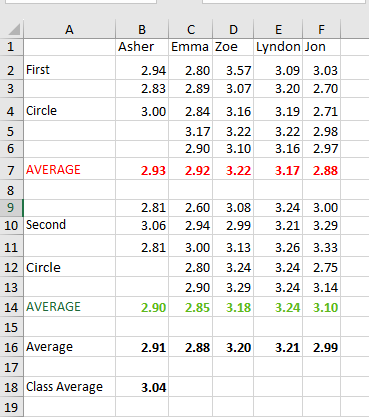369x417 pixels.
Task: Click the Emma name cell
Action: pos(191,47)
